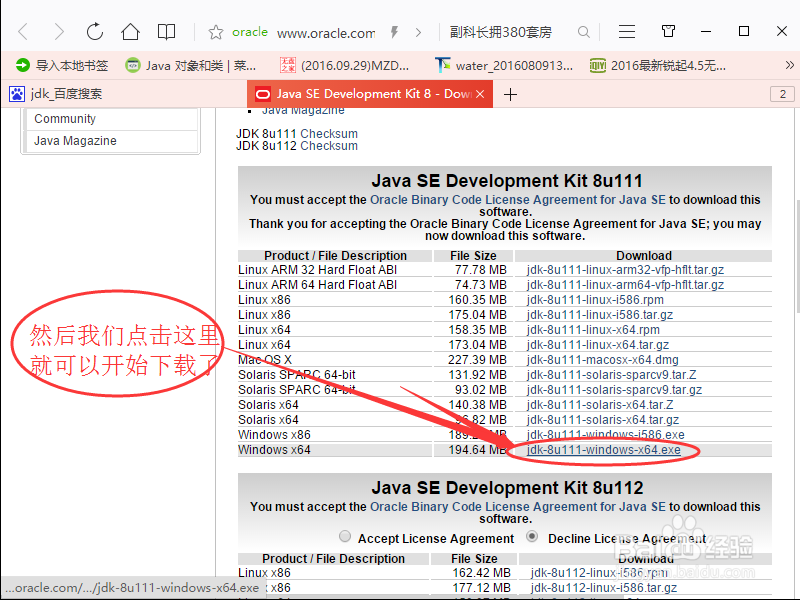Open (2016.09.29)MZD bookmark
This screenshot has height=600, width=800.
344,65
